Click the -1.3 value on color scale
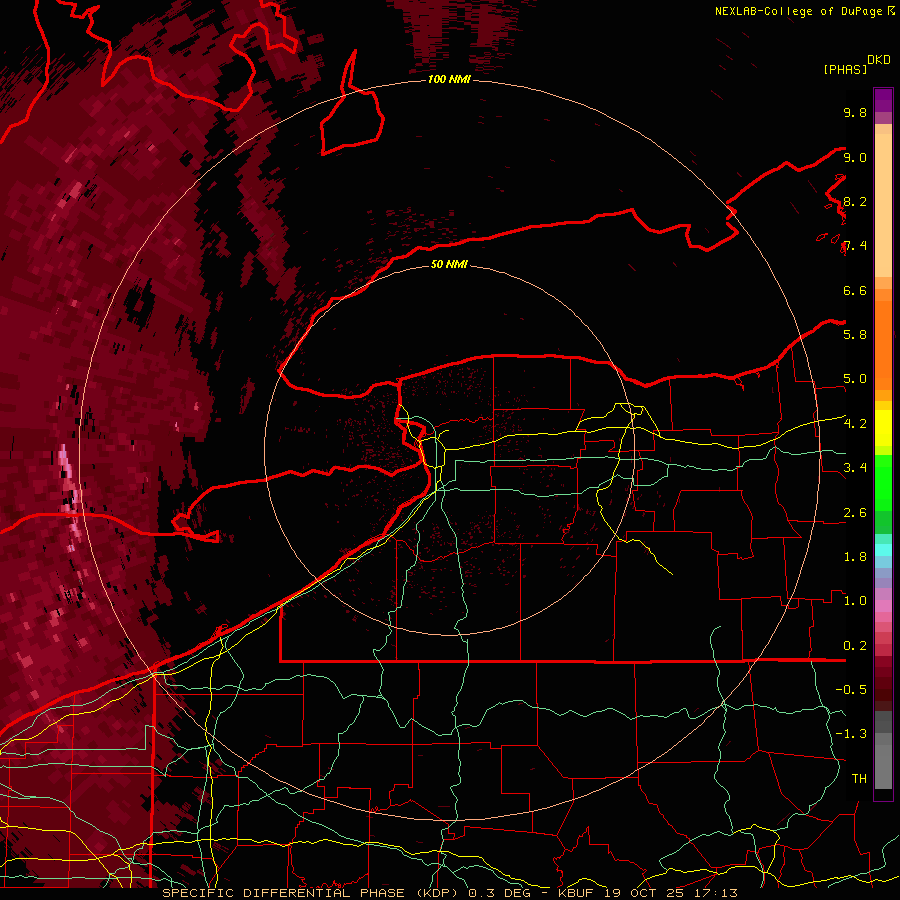 click(x=851, y=734)
